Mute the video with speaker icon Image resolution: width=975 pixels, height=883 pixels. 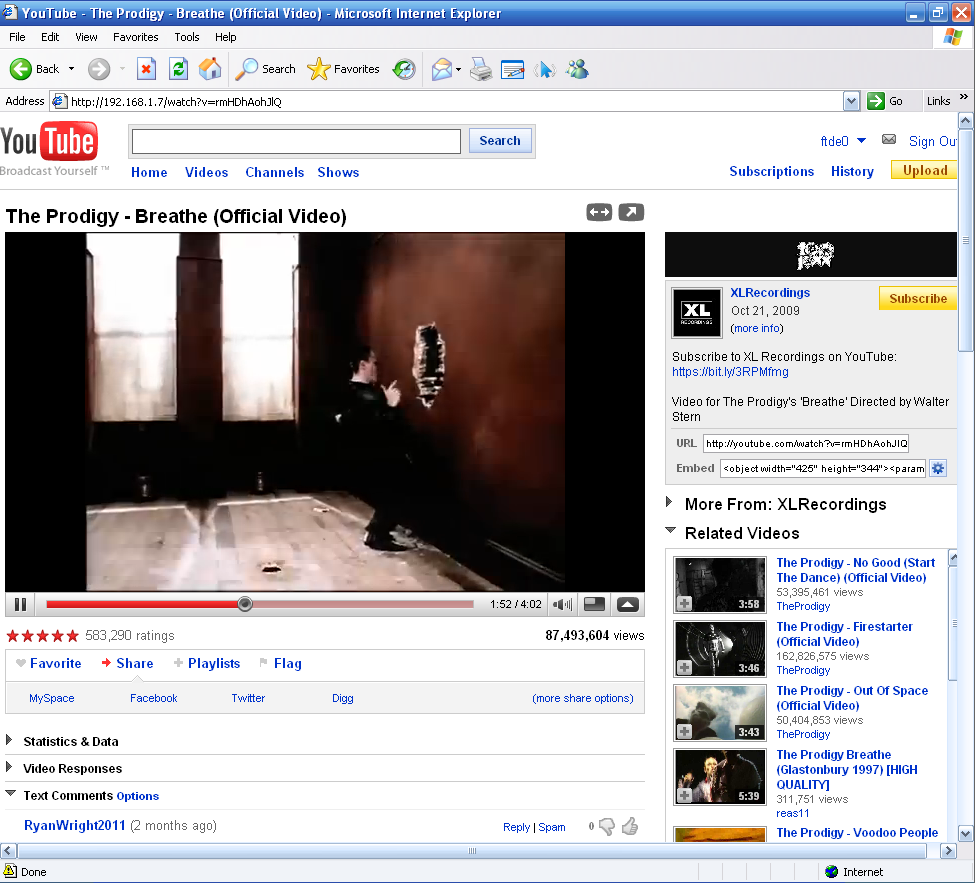coord(563,604)
